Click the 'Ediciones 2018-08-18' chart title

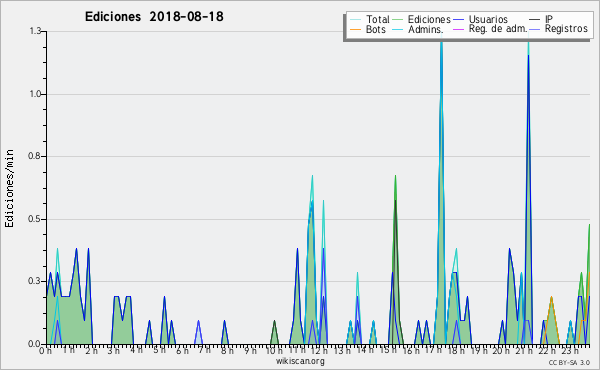point(154,17)
